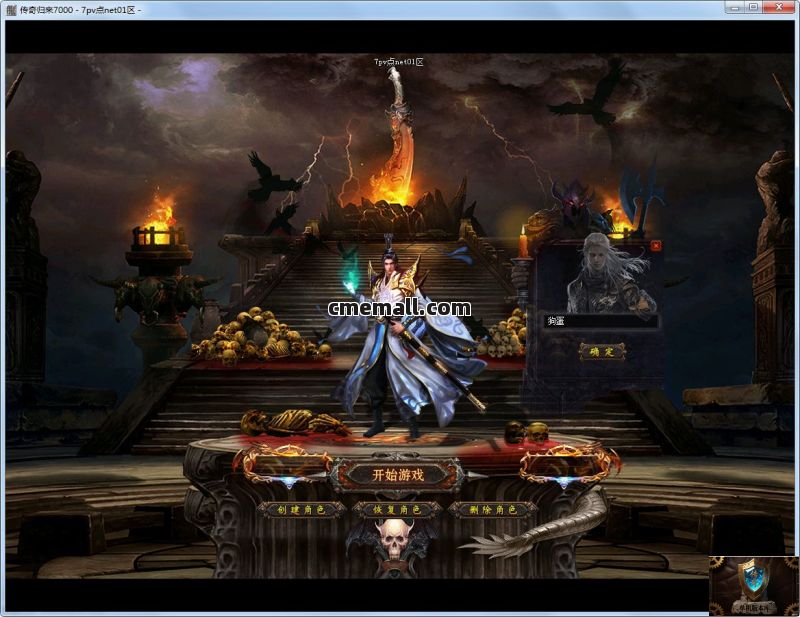Click the game icon in the title bar
This screenshot has height=617, width=800.
[x=10, y=9]
